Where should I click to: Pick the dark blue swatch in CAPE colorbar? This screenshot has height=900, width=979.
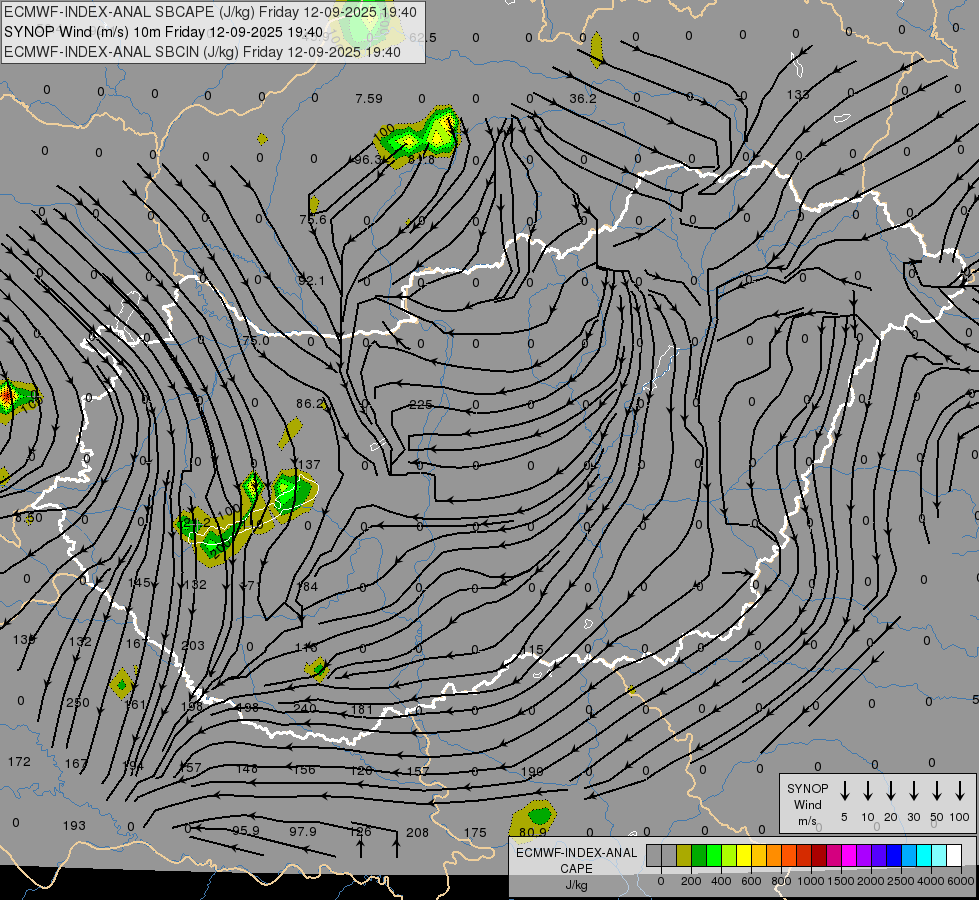[x=893, y=855]
